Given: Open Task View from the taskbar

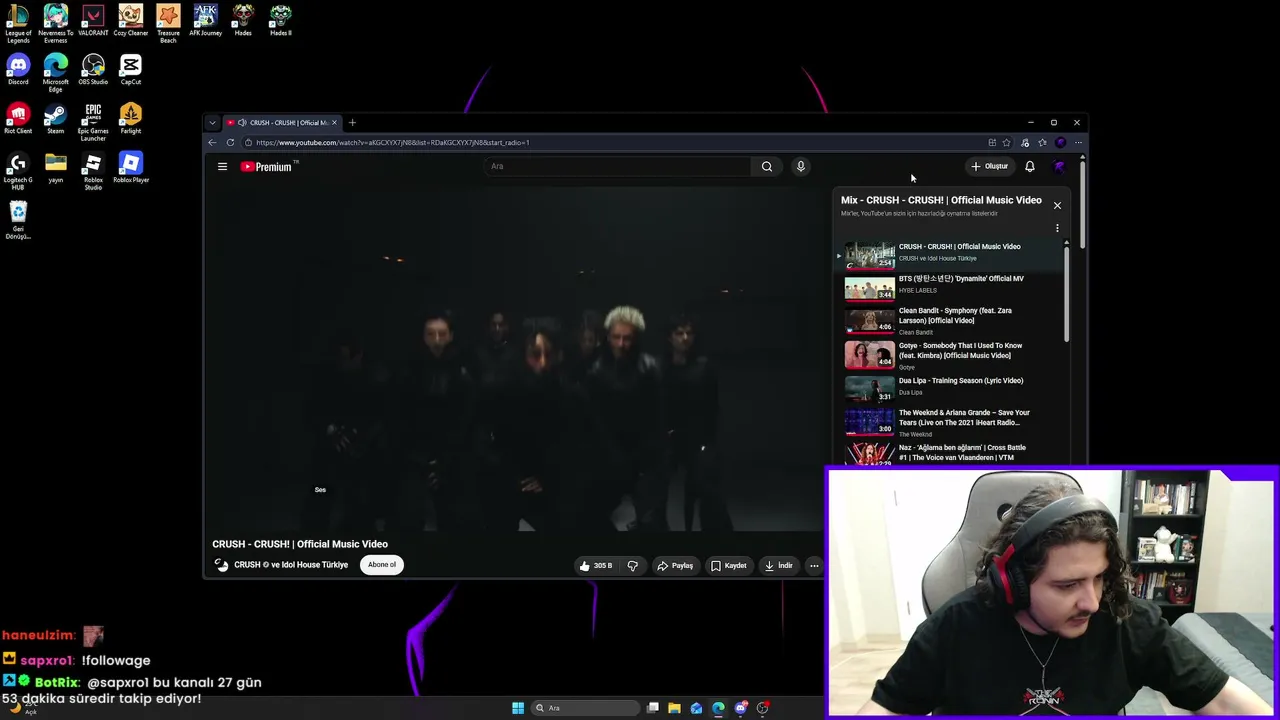Looking at the screenshot, I should pyautogui.click(x=652, y=708).
